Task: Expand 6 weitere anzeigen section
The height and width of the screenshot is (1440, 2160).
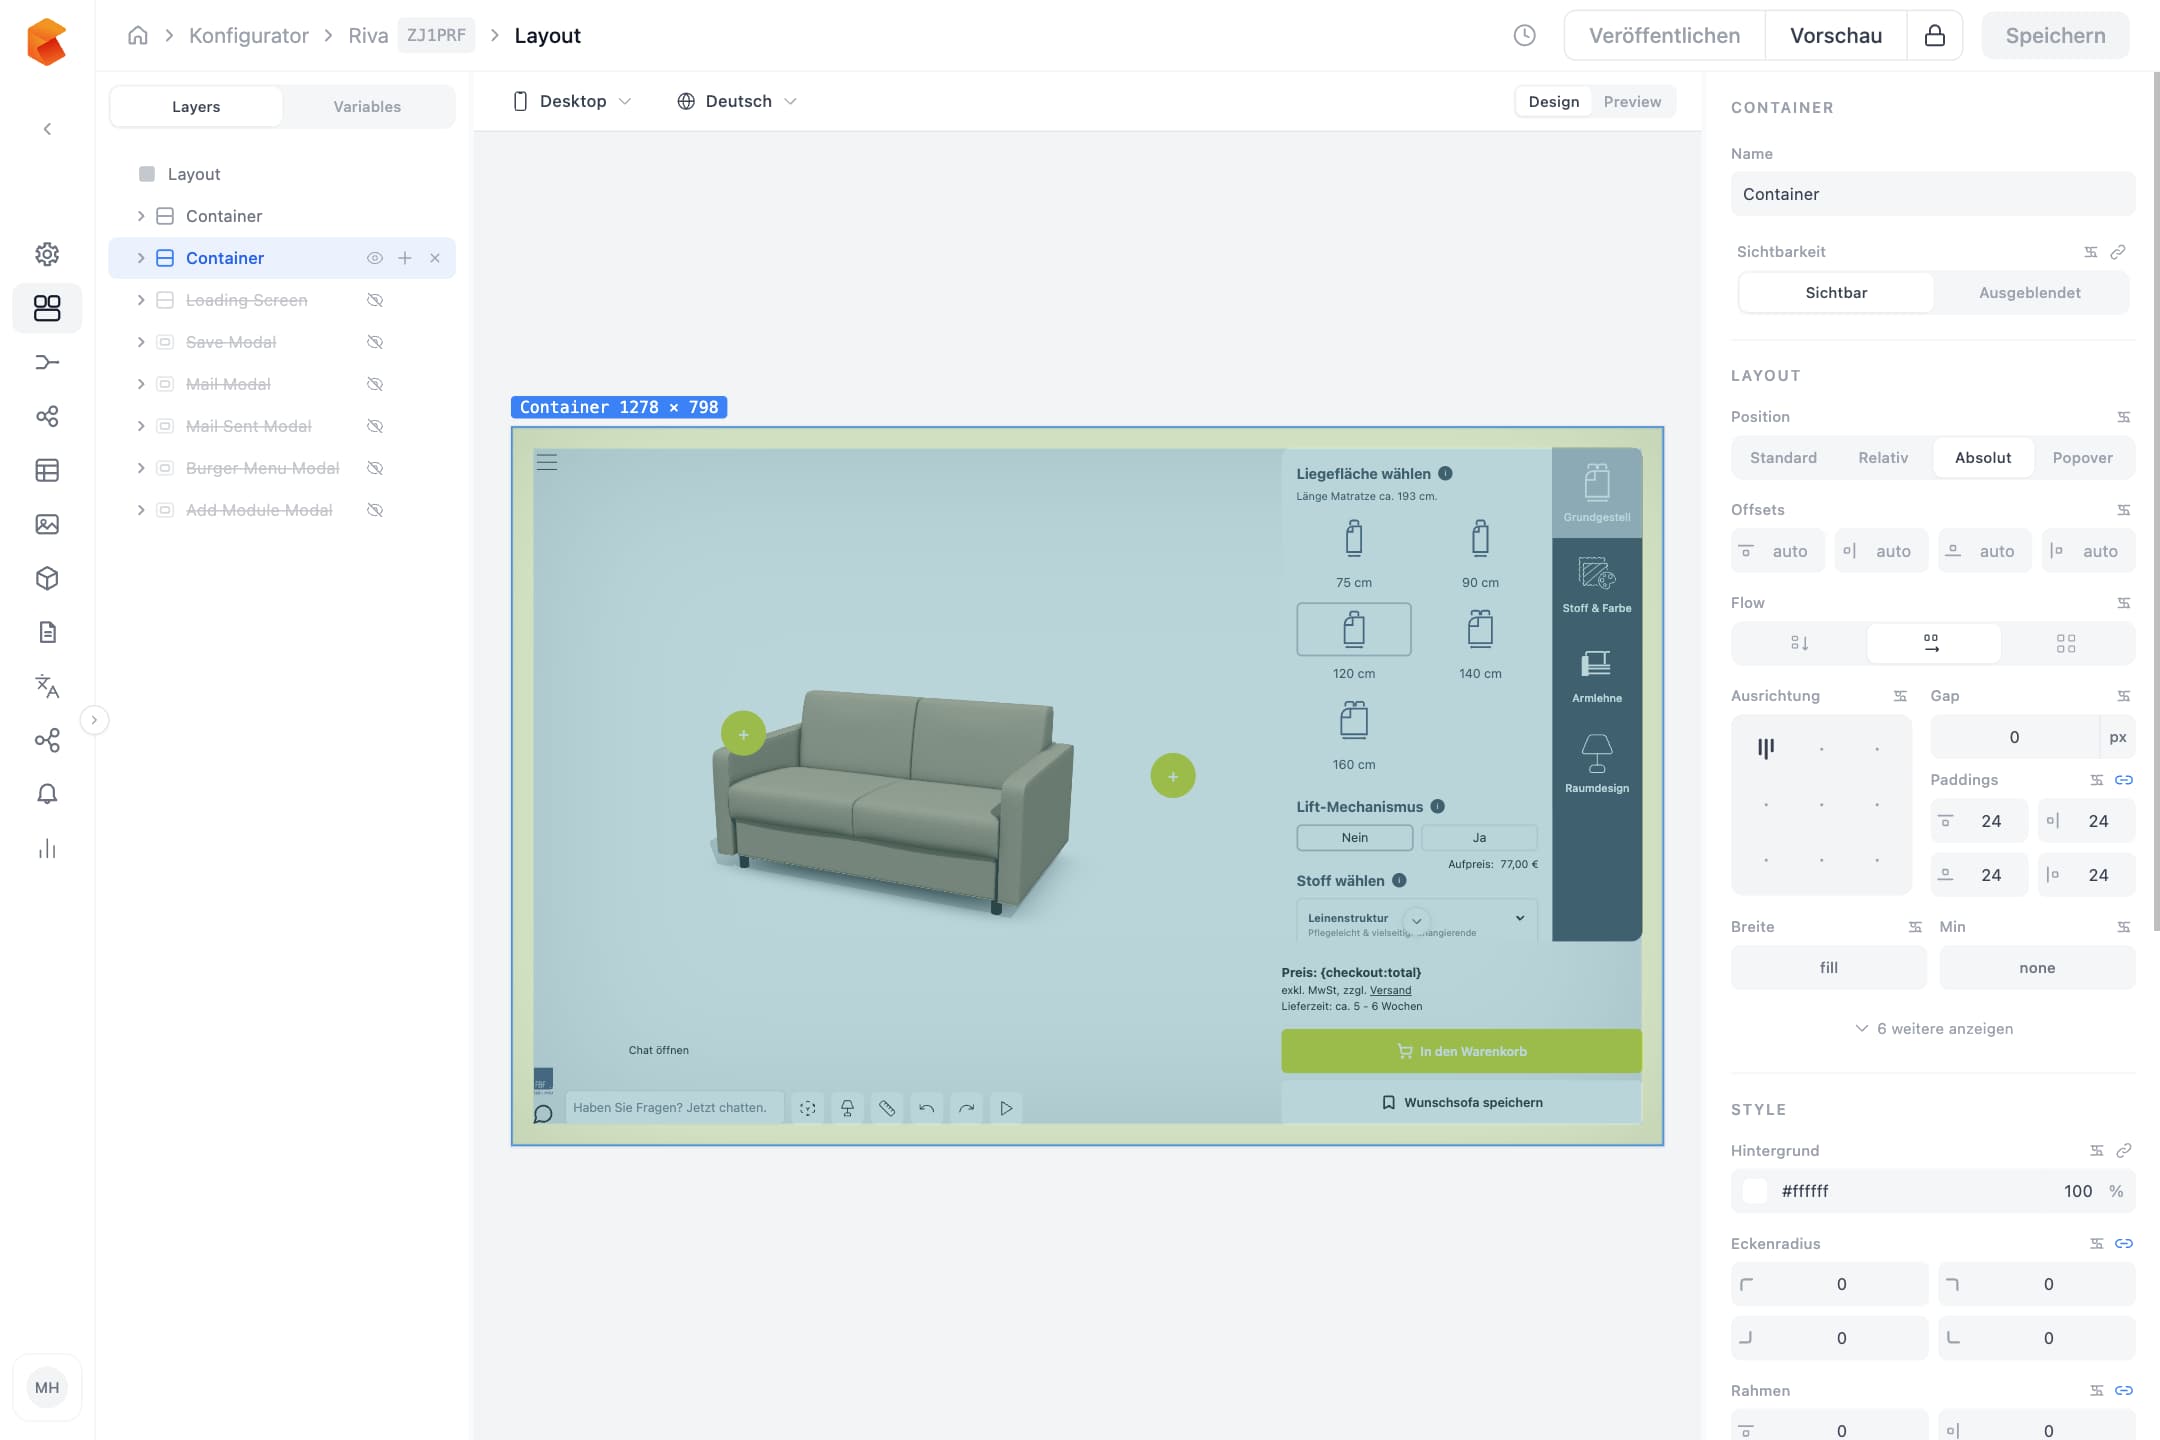Action: 1934,1028
